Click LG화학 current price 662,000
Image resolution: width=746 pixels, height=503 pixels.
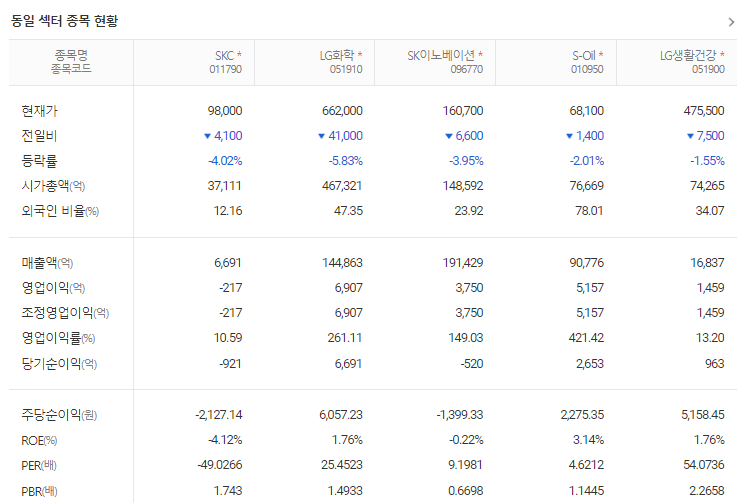click(342, 111)
